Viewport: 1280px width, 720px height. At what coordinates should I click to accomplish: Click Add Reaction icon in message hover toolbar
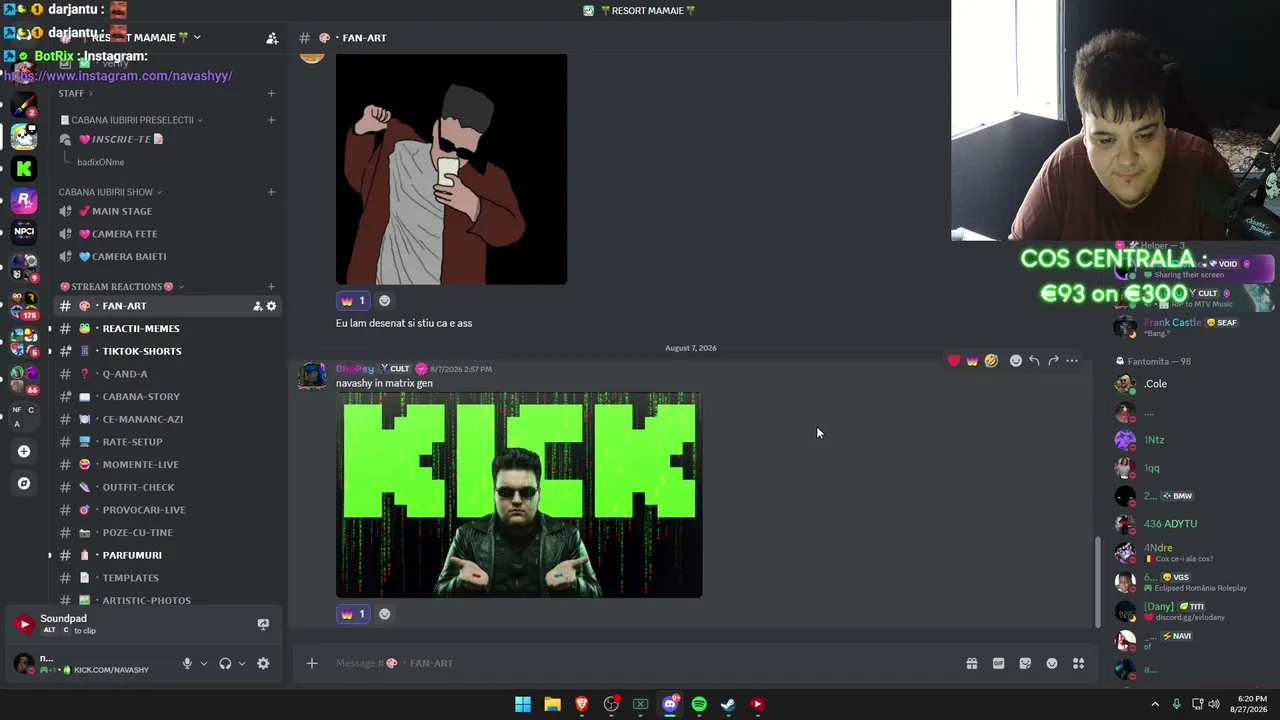[1015, 361]
